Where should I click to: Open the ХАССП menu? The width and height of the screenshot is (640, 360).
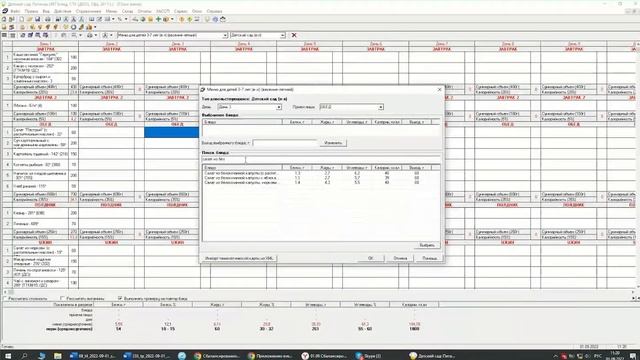point(163,11)
